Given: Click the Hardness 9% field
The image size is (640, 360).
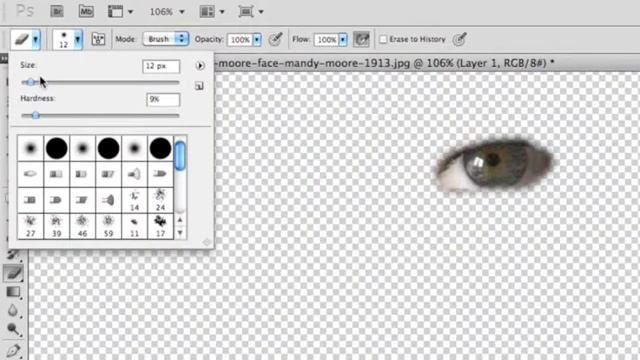Looking at the screenshot, I should click(163, 100).
